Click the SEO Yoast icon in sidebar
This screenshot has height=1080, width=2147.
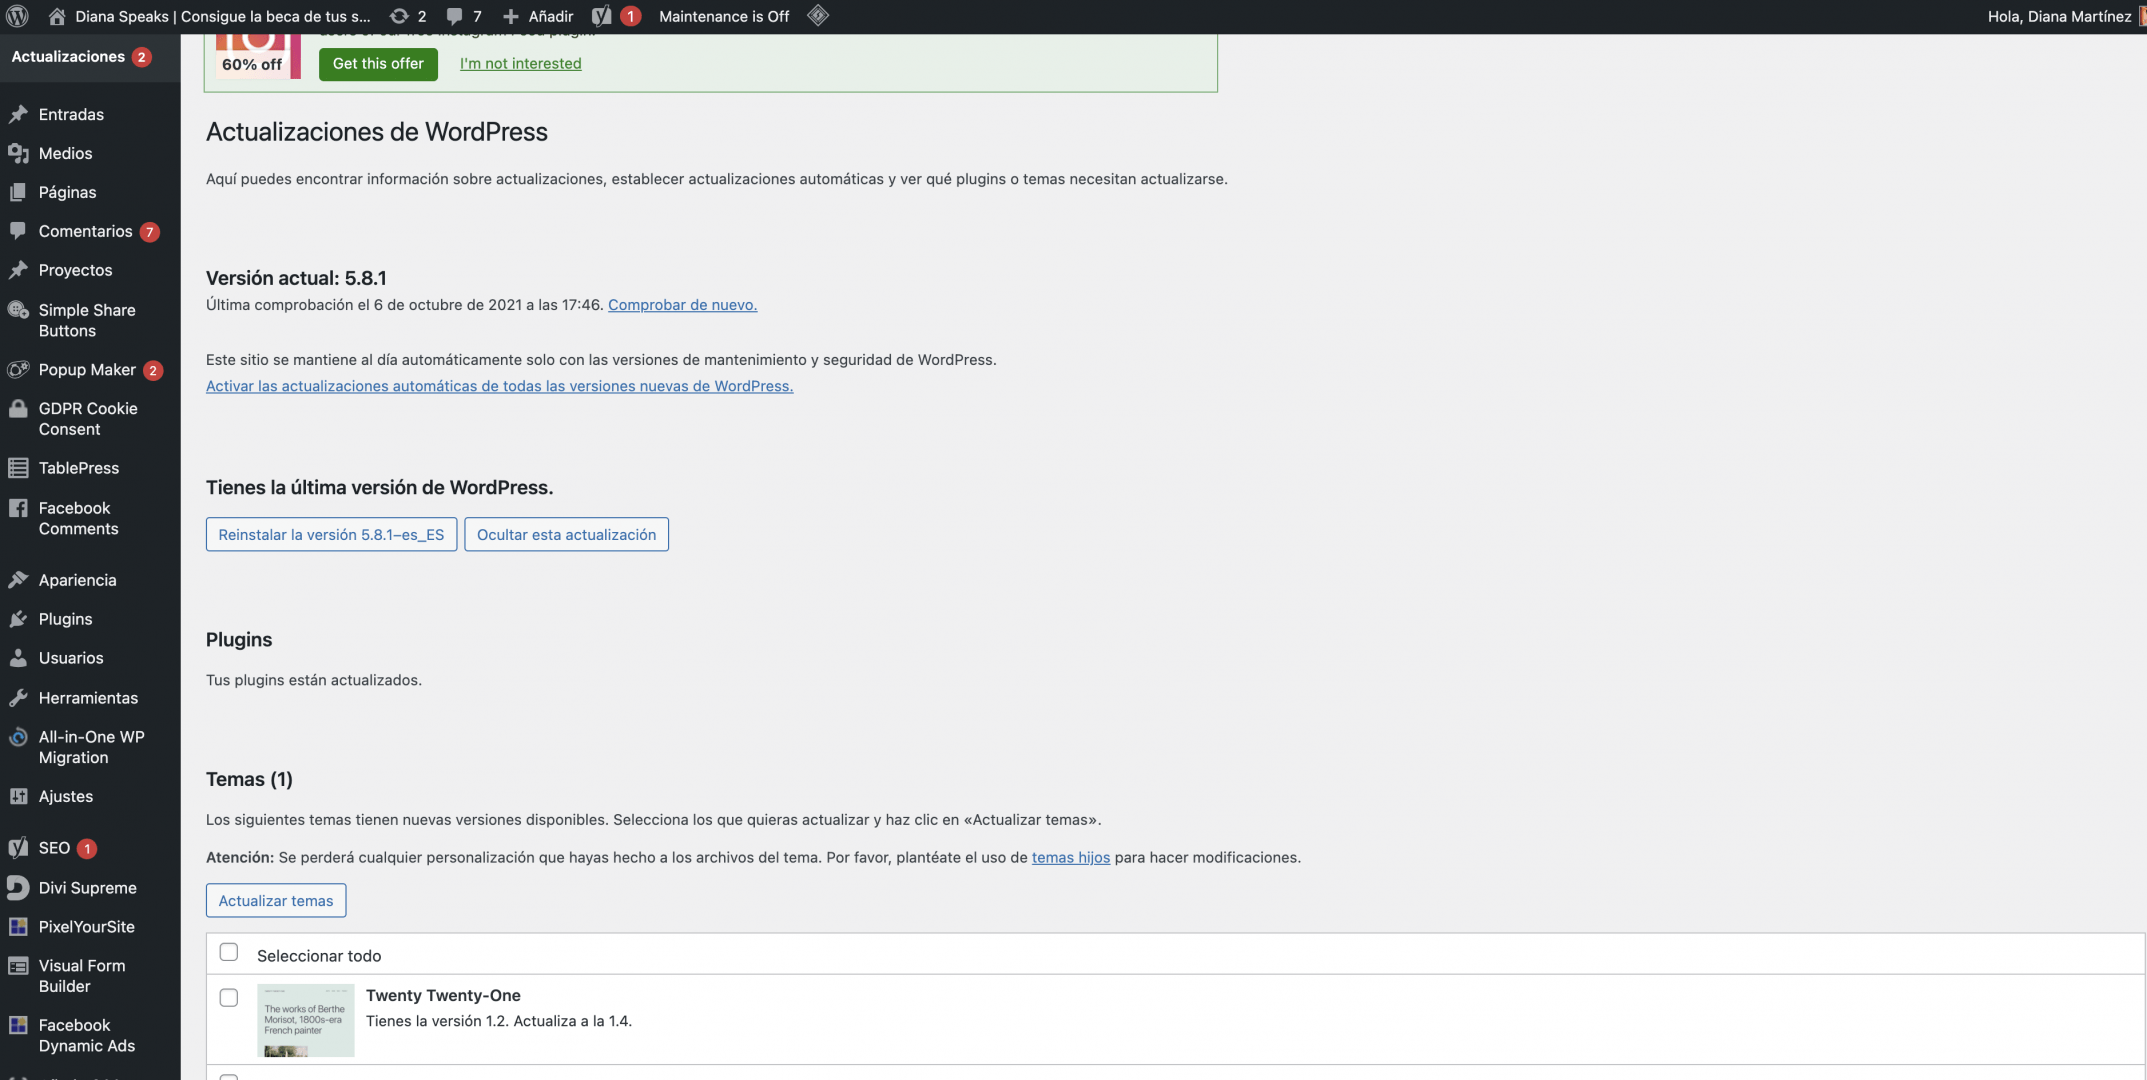(x=18, y=848)
